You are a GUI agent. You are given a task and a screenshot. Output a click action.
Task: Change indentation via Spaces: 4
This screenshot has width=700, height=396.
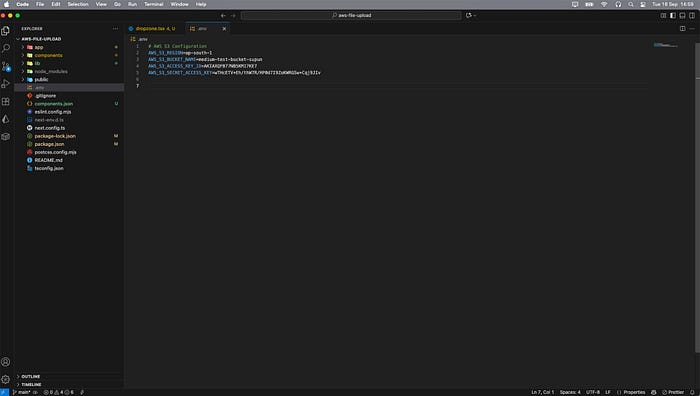point(570,392)
